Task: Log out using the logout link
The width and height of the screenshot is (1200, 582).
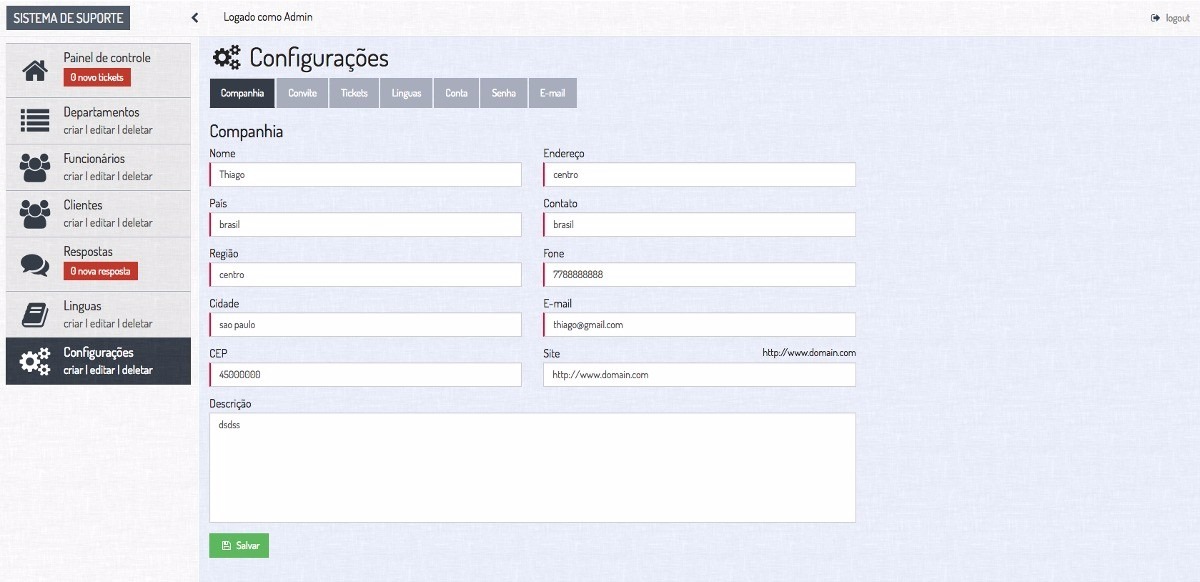Action: click(1171, 18)
